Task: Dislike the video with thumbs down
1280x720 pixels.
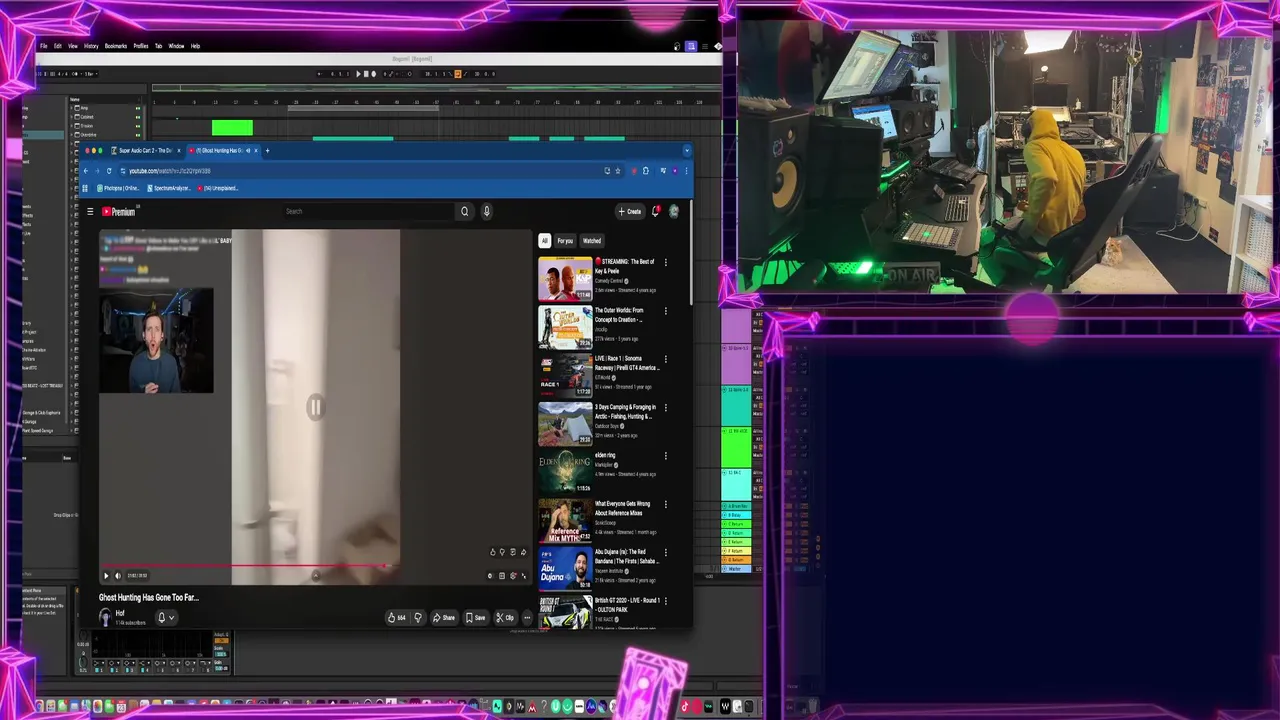Action: click(418, 618)
